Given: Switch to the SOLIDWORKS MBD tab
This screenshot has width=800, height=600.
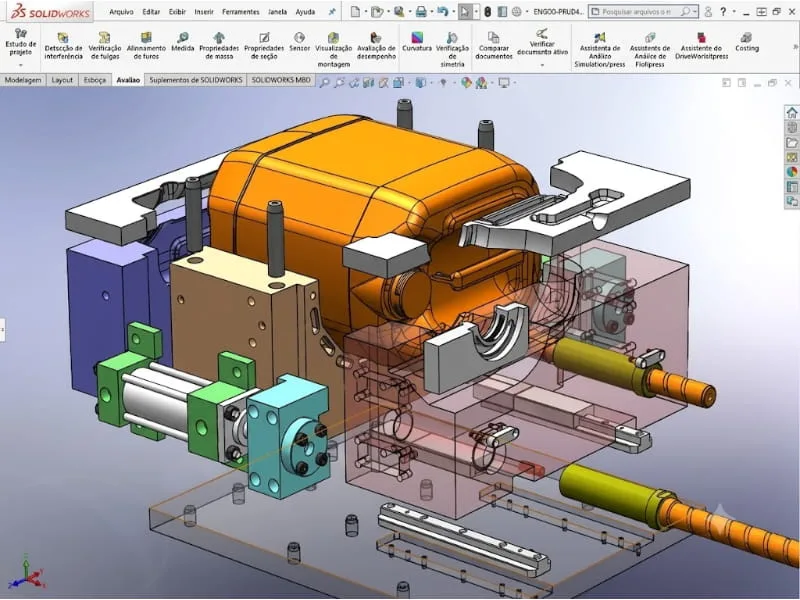Looking at the screenshot, I should pyautogui.click(x=281, y=80).
